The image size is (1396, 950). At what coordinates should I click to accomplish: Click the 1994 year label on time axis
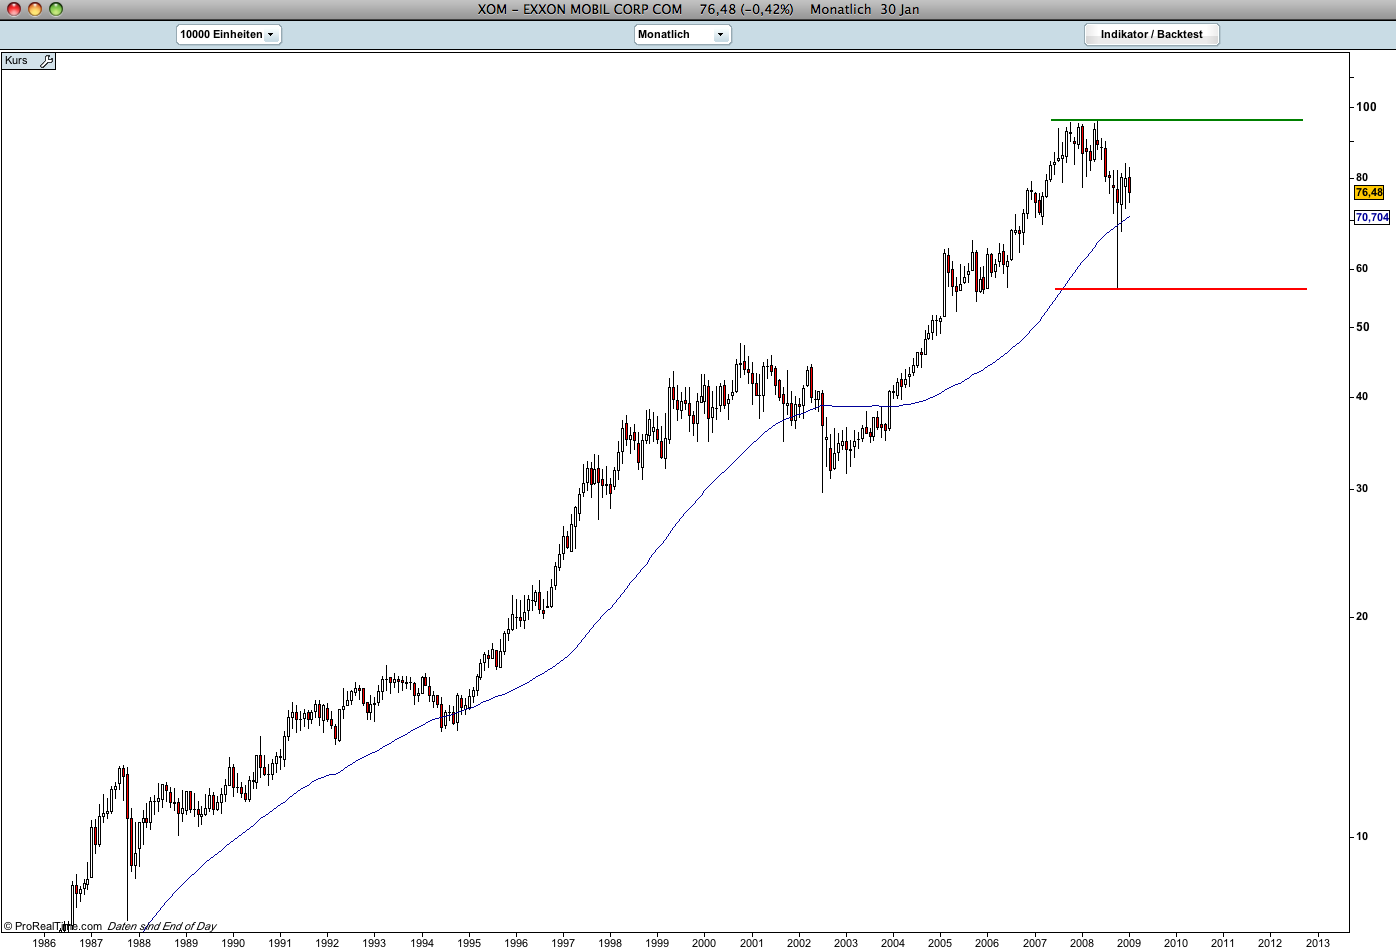pos(422,942)
